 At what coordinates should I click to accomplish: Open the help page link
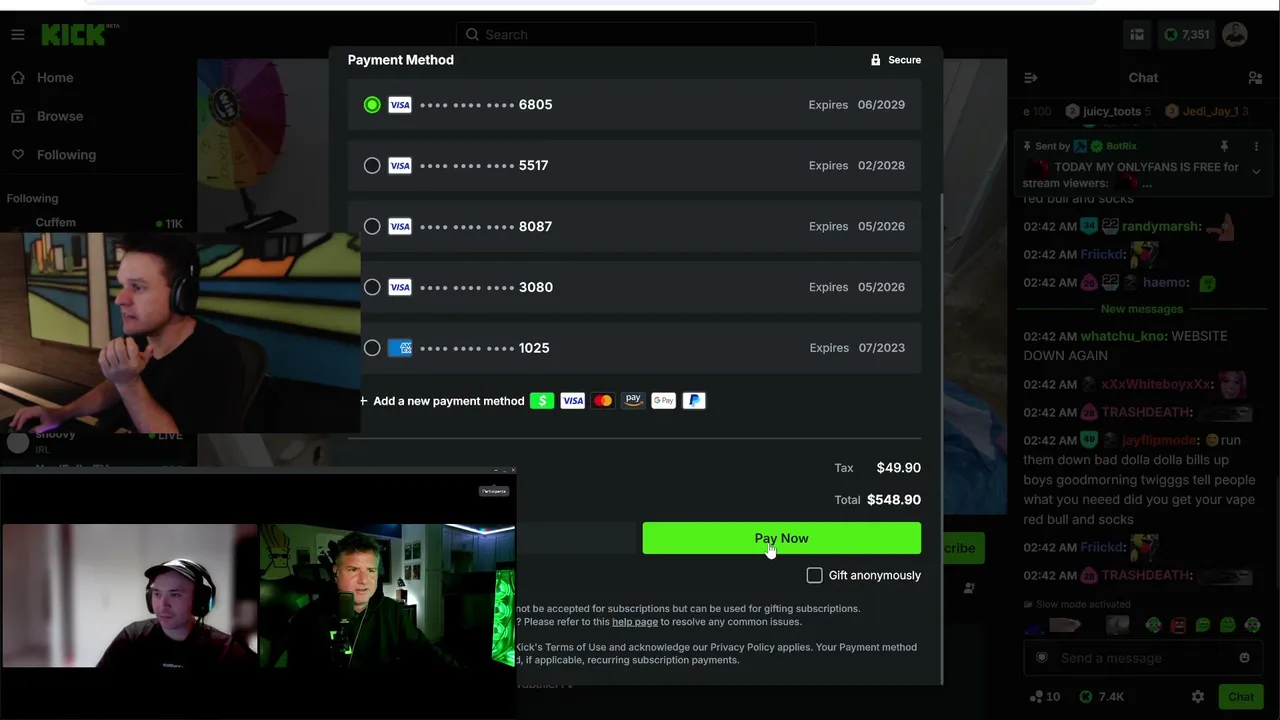click(635, 622)
